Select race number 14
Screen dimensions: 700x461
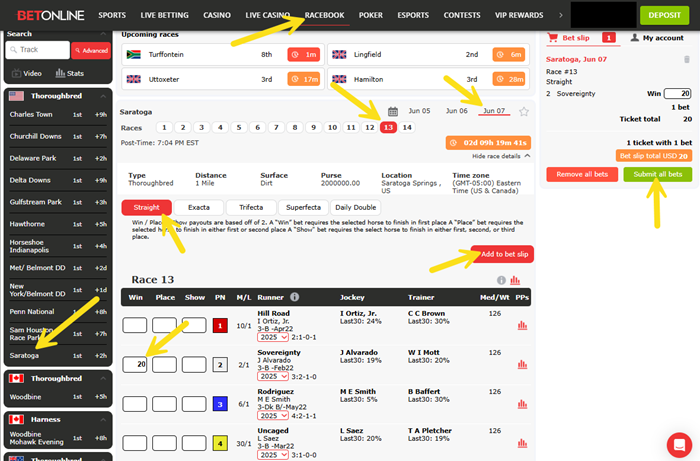pos(407,128)
